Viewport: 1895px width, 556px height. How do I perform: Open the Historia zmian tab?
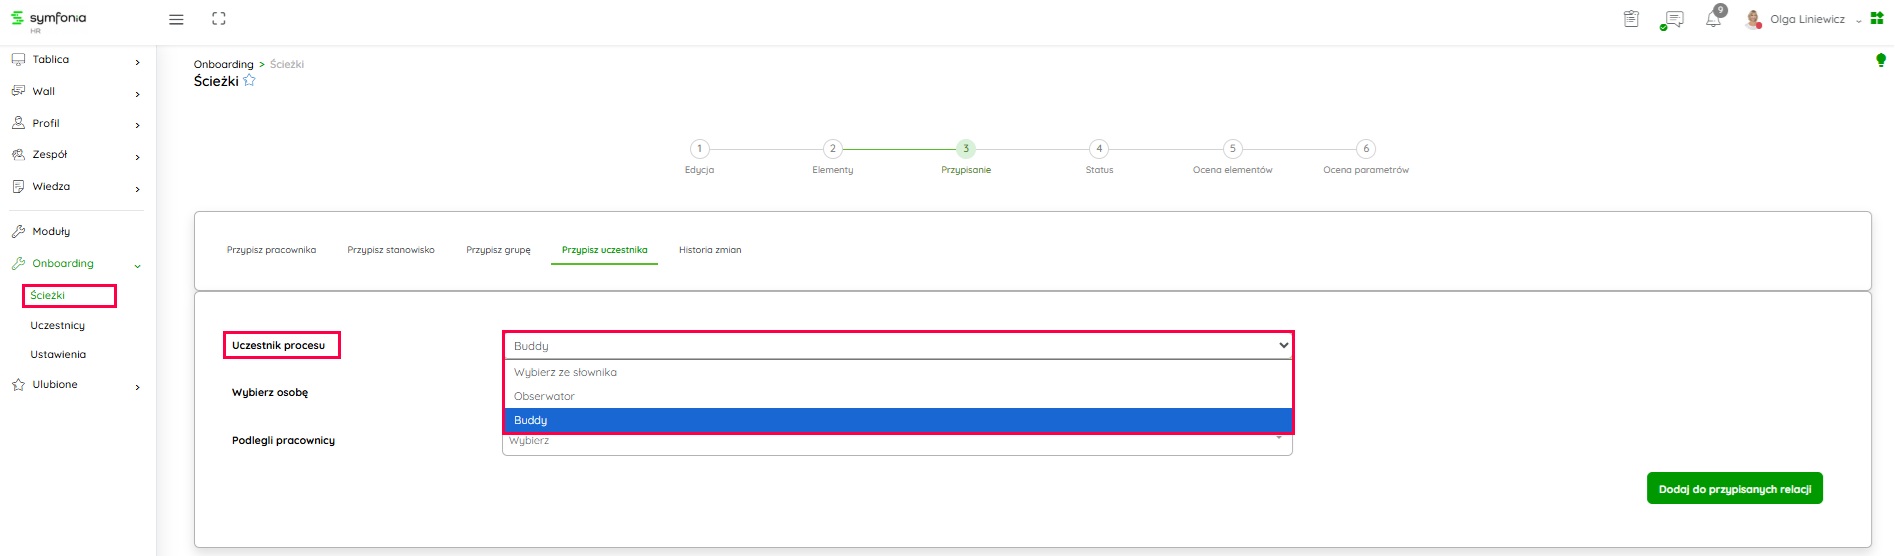pyautogui.click(x=710, y=250)
